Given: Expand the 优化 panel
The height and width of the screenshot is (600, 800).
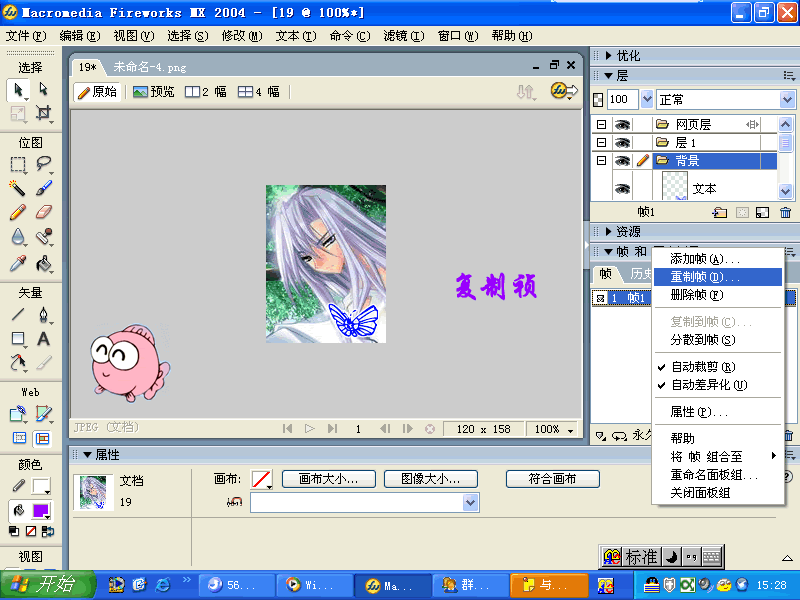Looking at the screenshot, I should (608, 56).
